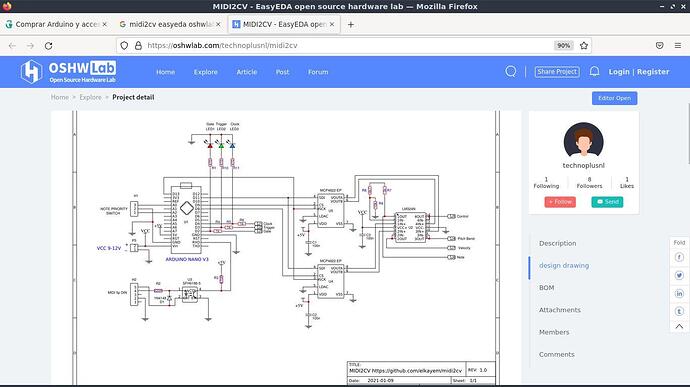
Task: Click the Editor Open button
Action: (614, 98)
